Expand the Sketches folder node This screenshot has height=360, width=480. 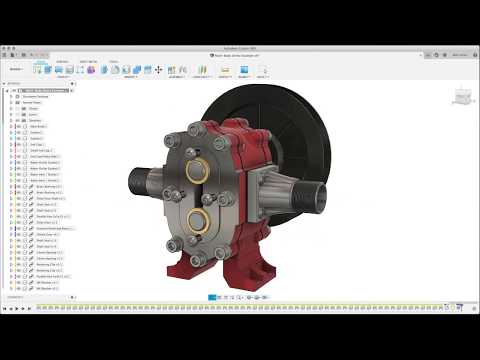11,121
